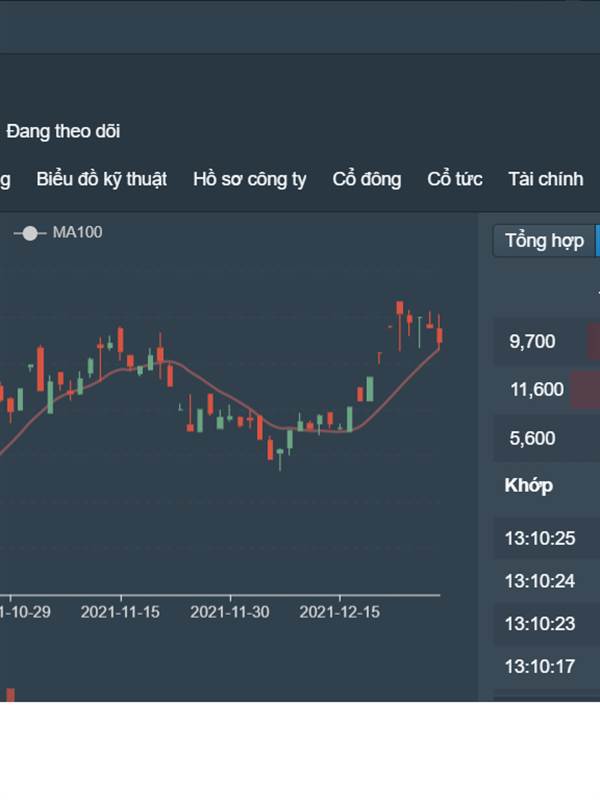
Task: Open the Cổ đông tab
Action: 367,179
